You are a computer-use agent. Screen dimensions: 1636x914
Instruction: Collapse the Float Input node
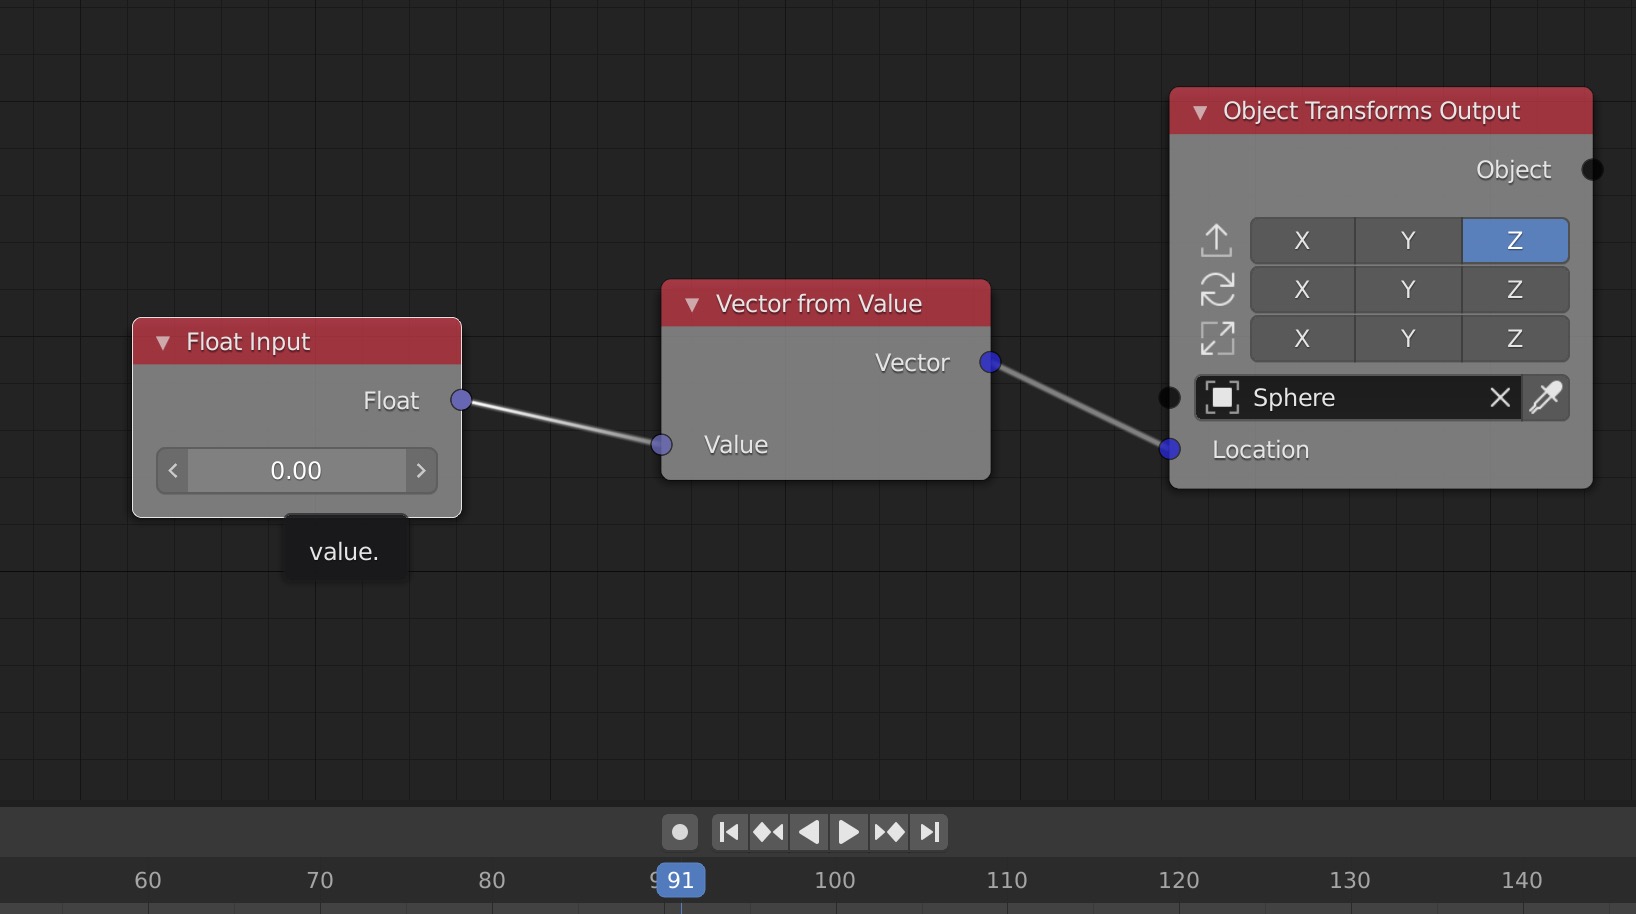[x=163, y=343]
